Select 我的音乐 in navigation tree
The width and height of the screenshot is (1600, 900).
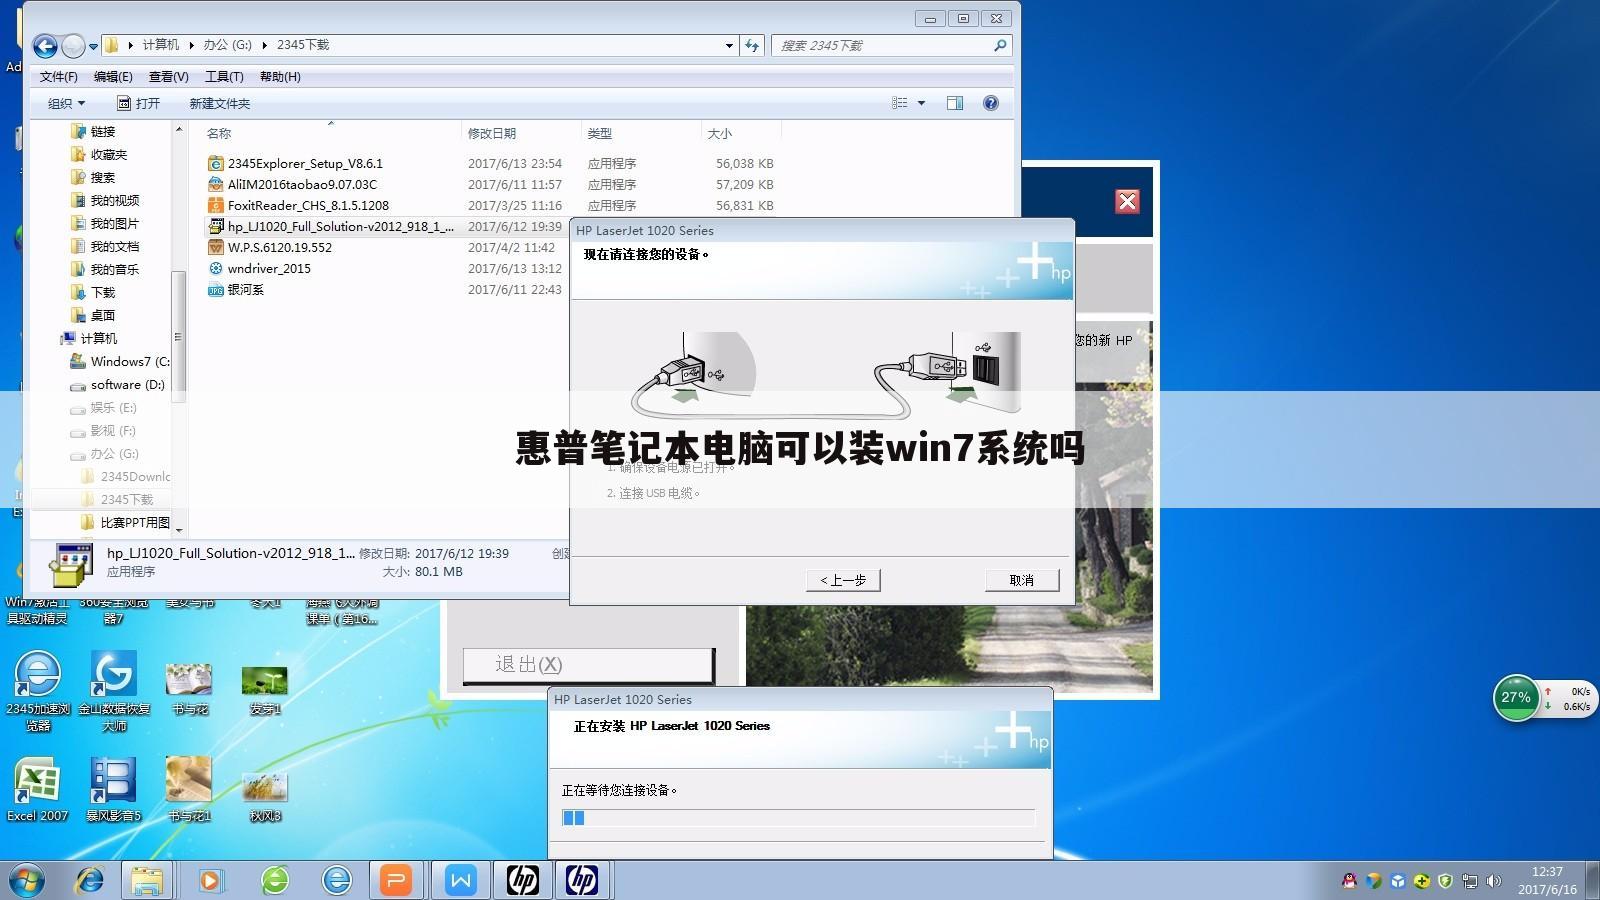[x=114, y=269]
